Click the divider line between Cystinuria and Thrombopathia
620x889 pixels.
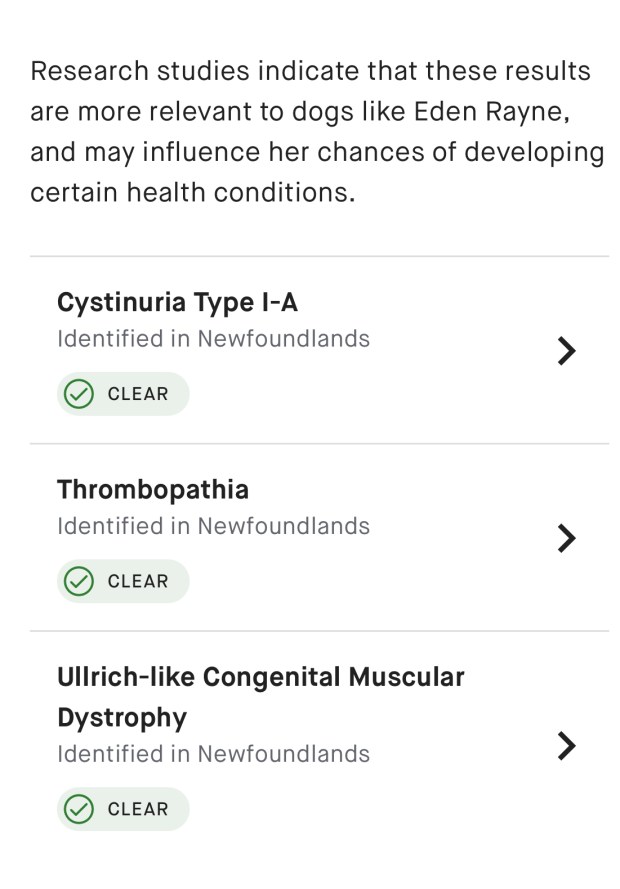[x=319, y=444]
